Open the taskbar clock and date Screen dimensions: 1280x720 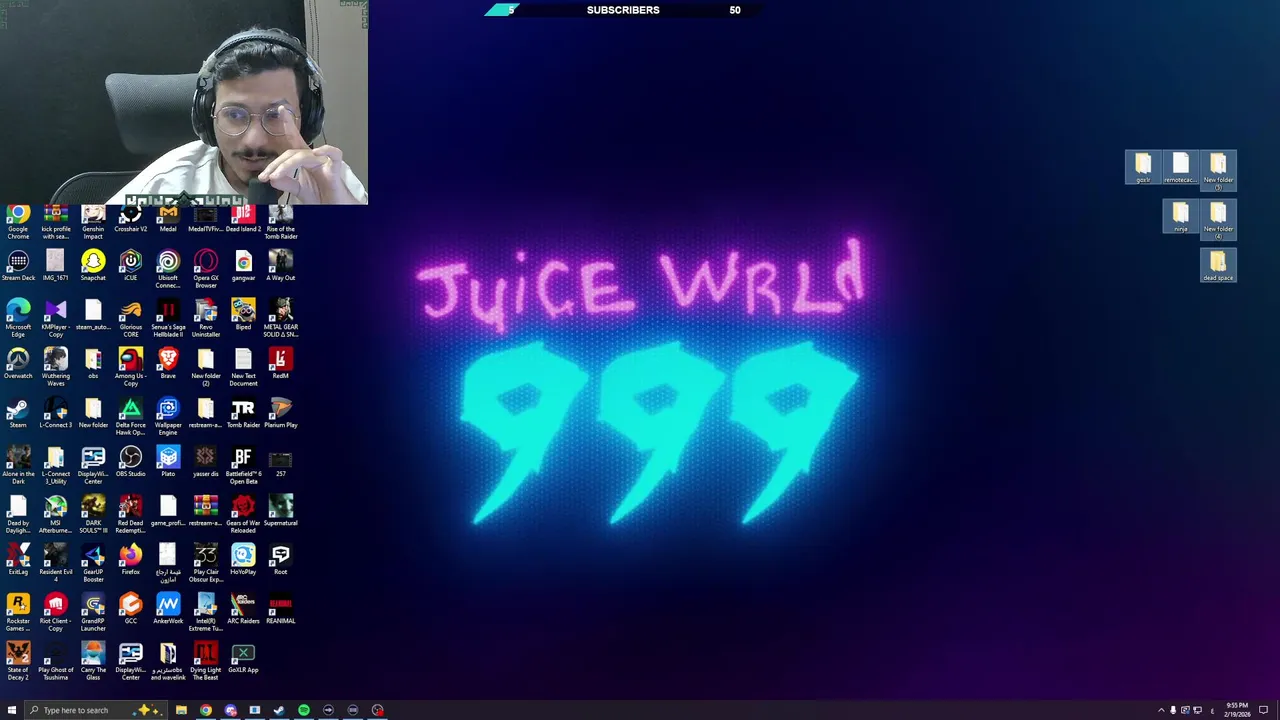[1237, 710]
